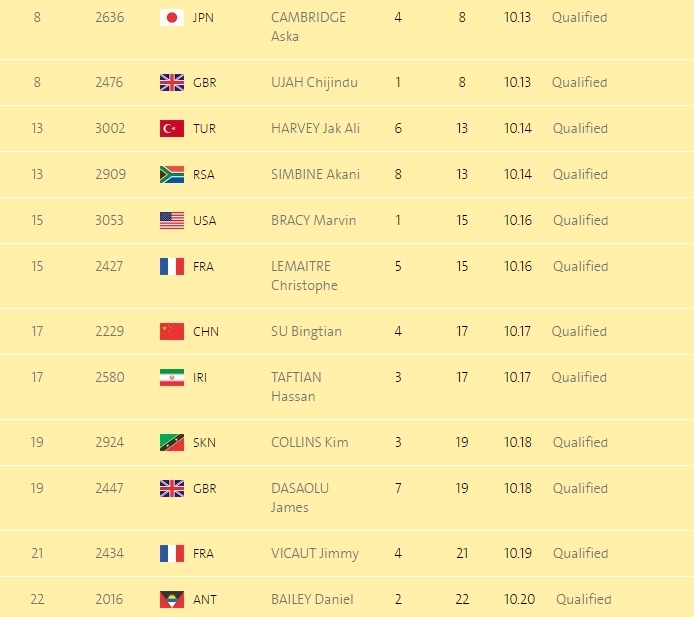Click the Antigua flag icon beside ANT
Screen dimensions: 694x617
[x=172, y=599]
